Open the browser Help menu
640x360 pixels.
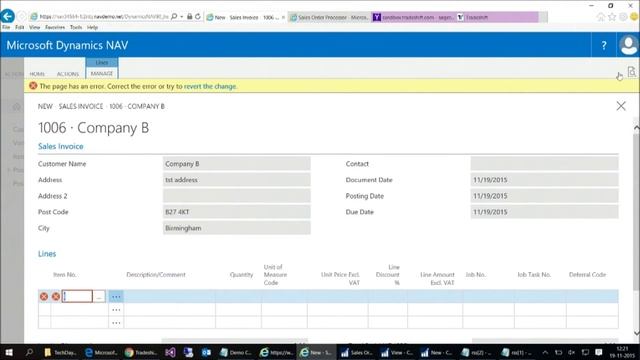pyautogui.click(x=92, y=27)
